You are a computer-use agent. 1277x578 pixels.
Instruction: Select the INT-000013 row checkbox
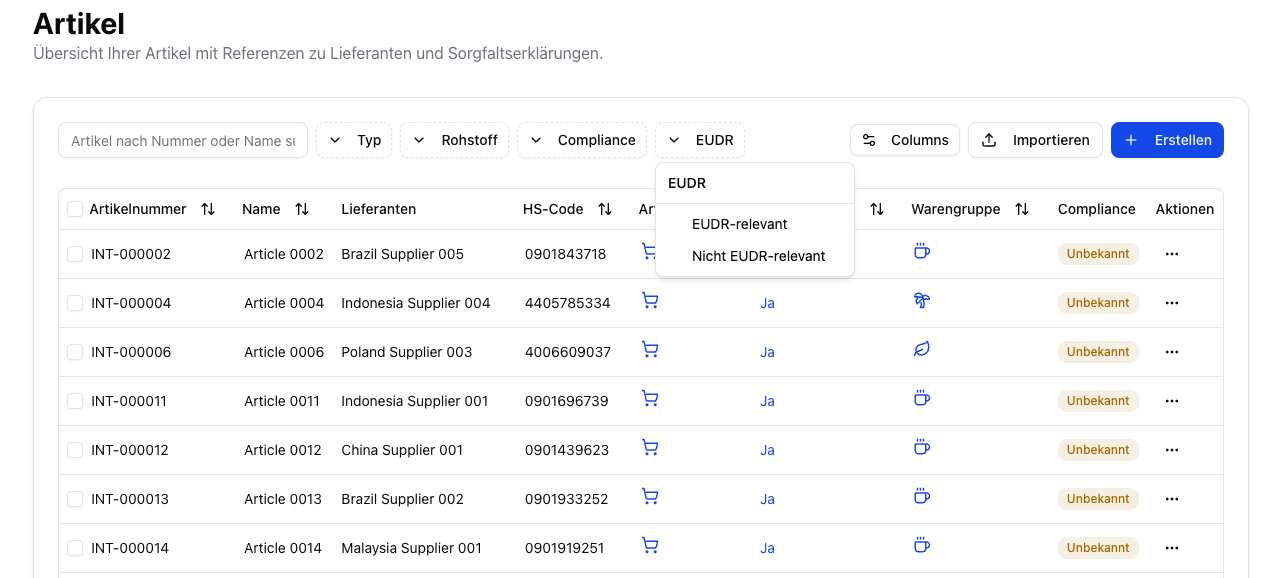[75, 499]
